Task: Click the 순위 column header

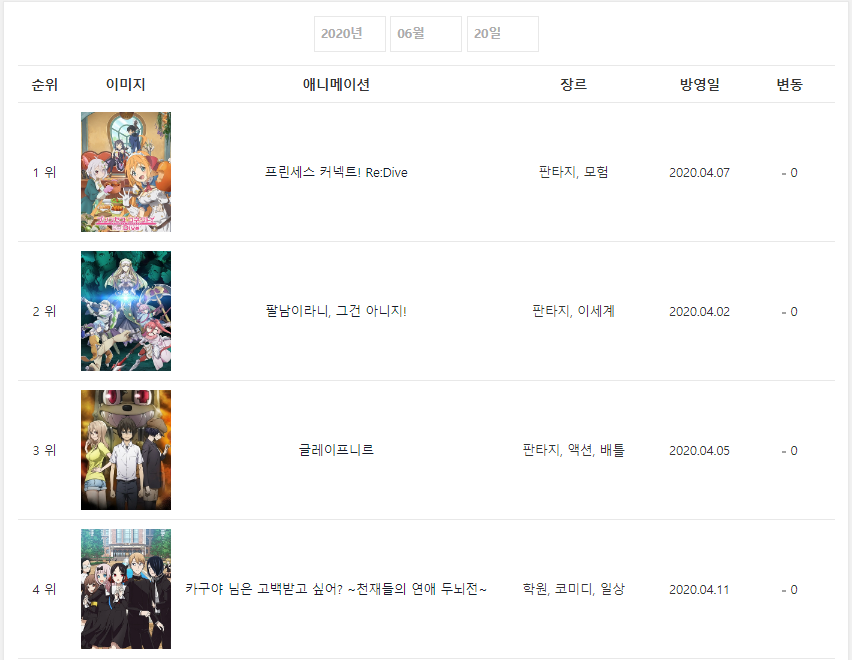Action: 45,85
